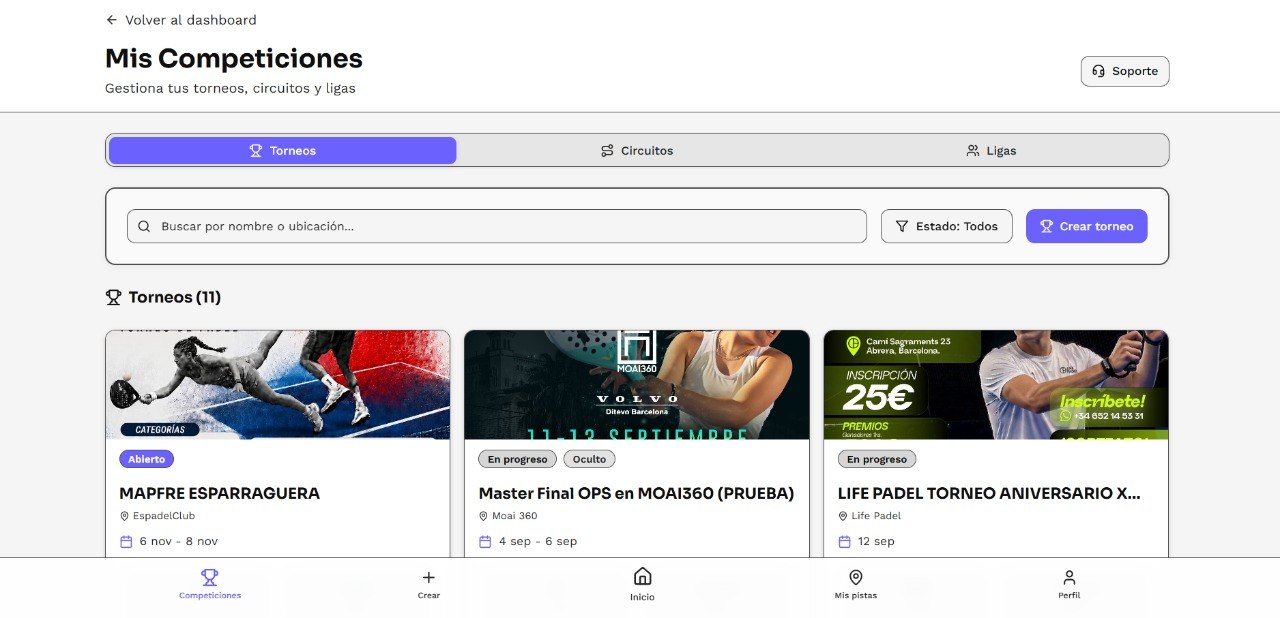This screenshot has width=1280, height=618.
Task: Open the Life Padel Inscripción 25€ banner image
Action: coord(996,385)
